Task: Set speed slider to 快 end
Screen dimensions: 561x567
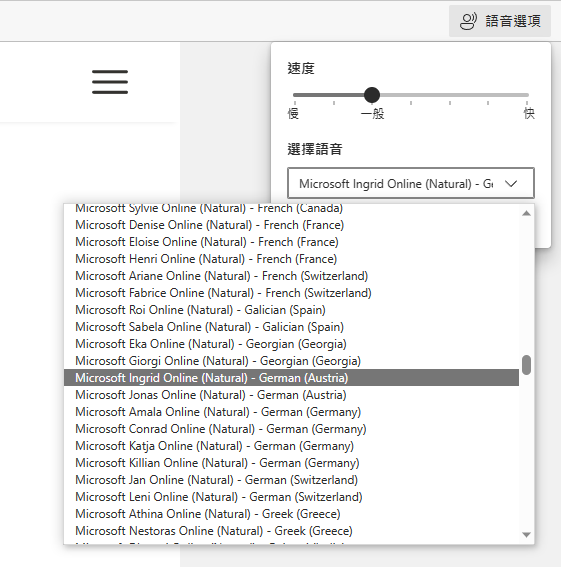Action: pos(527,95)
